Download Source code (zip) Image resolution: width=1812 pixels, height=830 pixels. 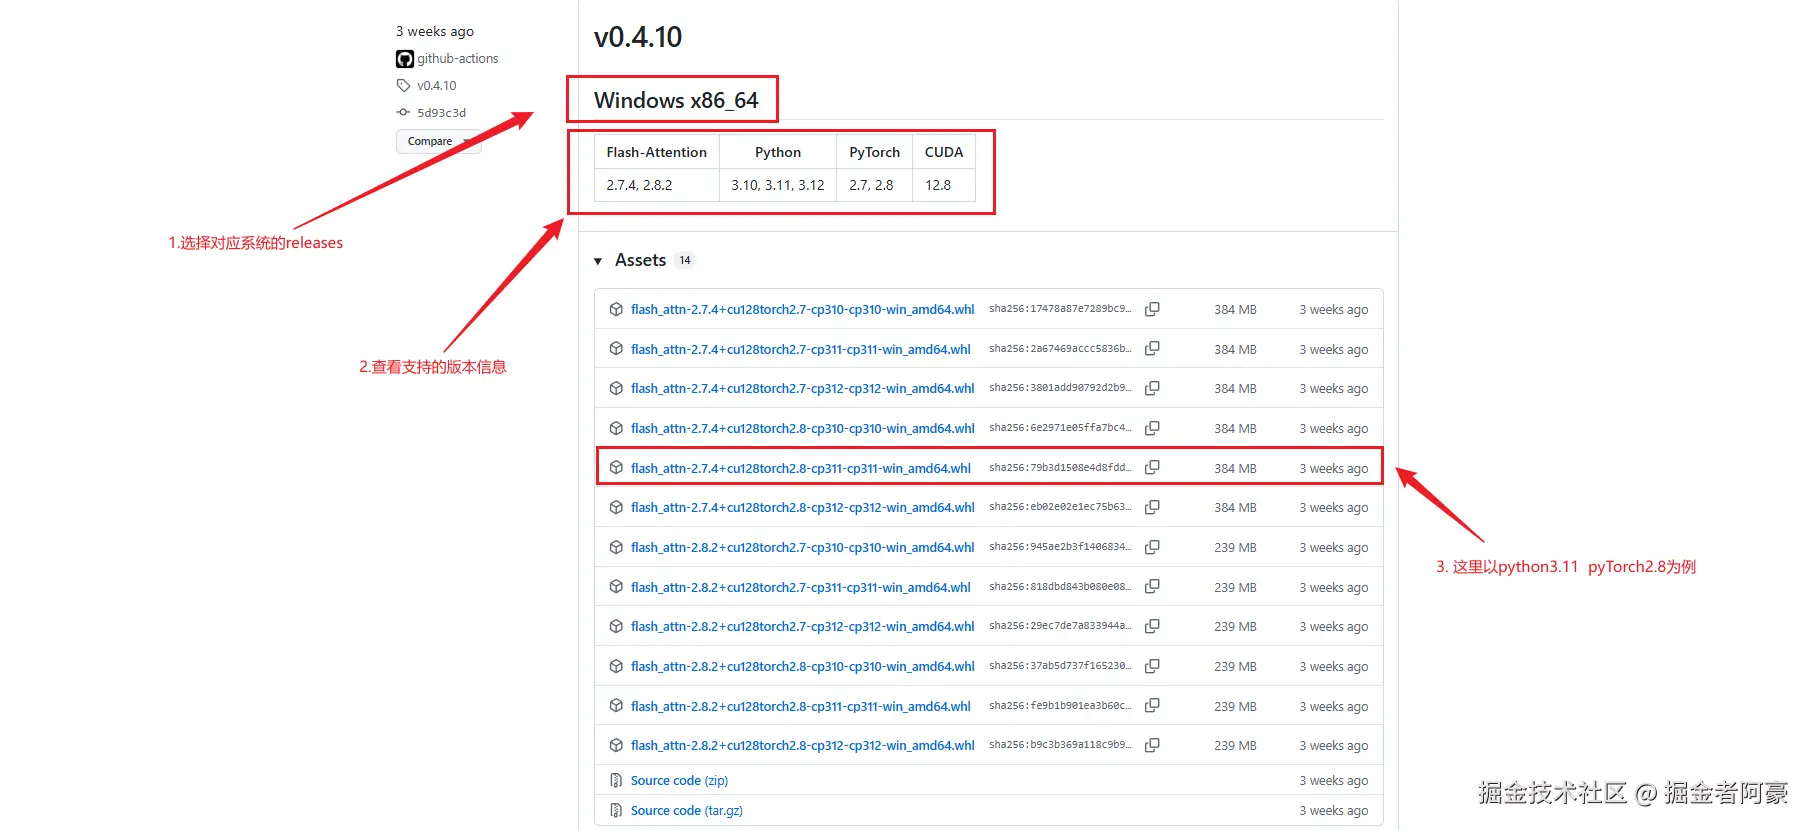[679, 780]
